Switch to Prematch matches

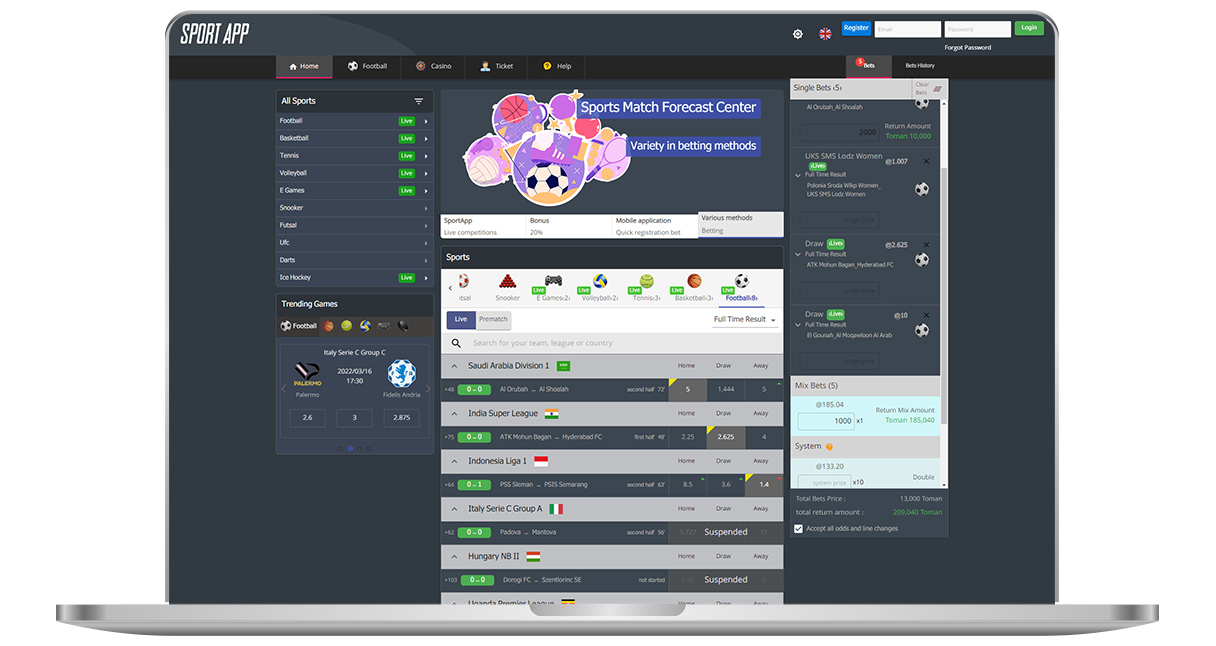(x=493, y=319)
